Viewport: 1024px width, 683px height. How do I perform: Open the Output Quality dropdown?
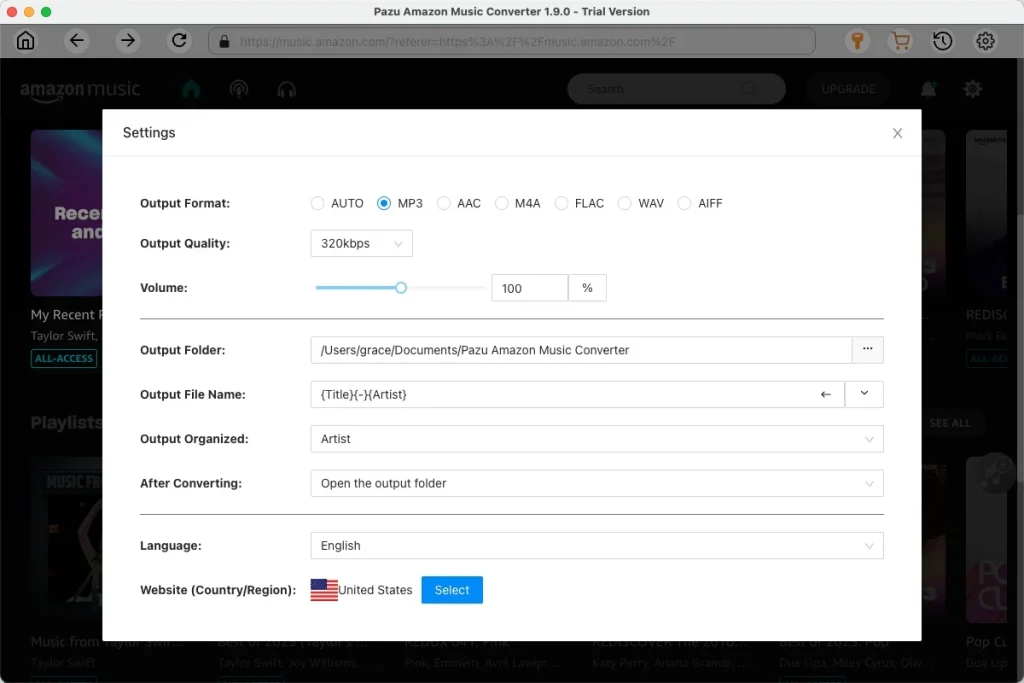pos(361,243)
